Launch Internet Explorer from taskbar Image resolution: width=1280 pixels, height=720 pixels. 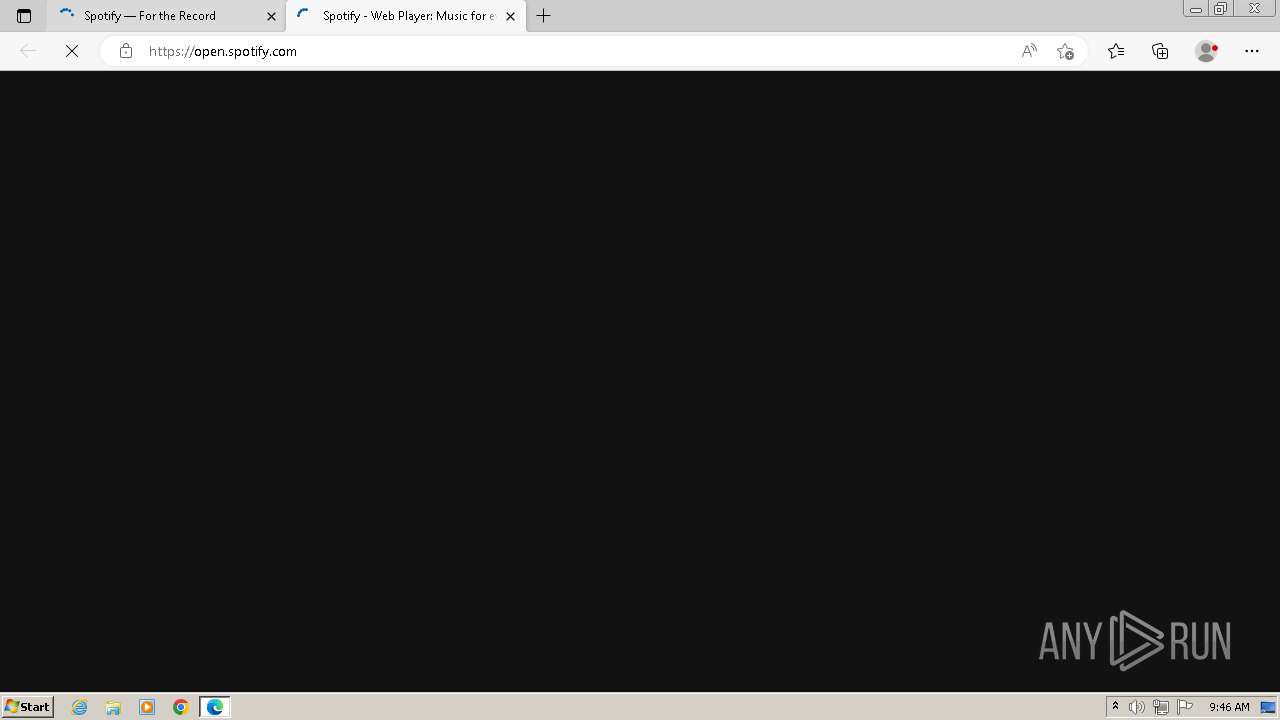coord(80,707)
